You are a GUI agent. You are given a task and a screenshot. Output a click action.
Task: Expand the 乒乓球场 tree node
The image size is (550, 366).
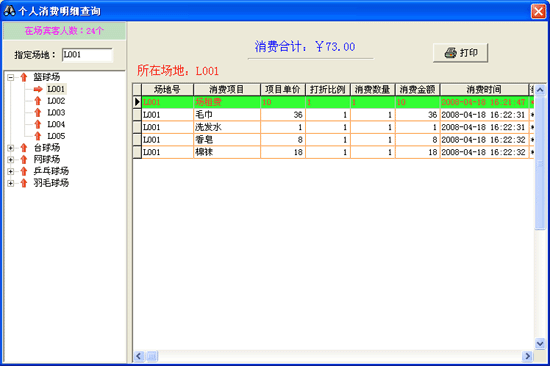(11, 172)
